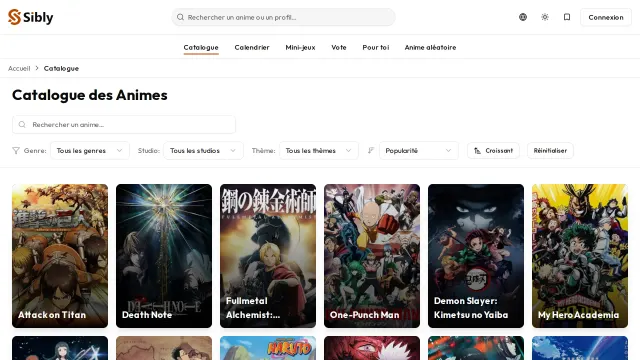640x360 pixels.
Task: Switch to the Calendrier tab
Action: coord(252,47)
